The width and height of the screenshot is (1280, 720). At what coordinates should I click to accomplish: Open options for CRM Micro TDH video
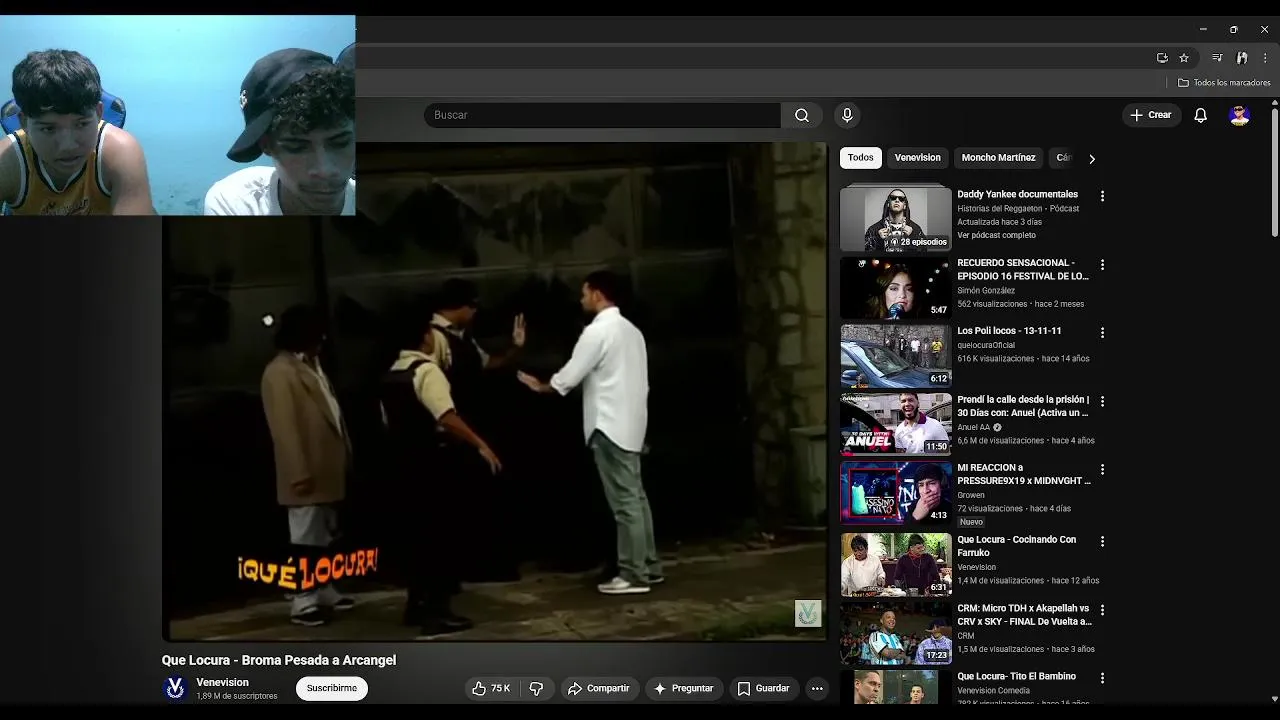coord(1102,609)
